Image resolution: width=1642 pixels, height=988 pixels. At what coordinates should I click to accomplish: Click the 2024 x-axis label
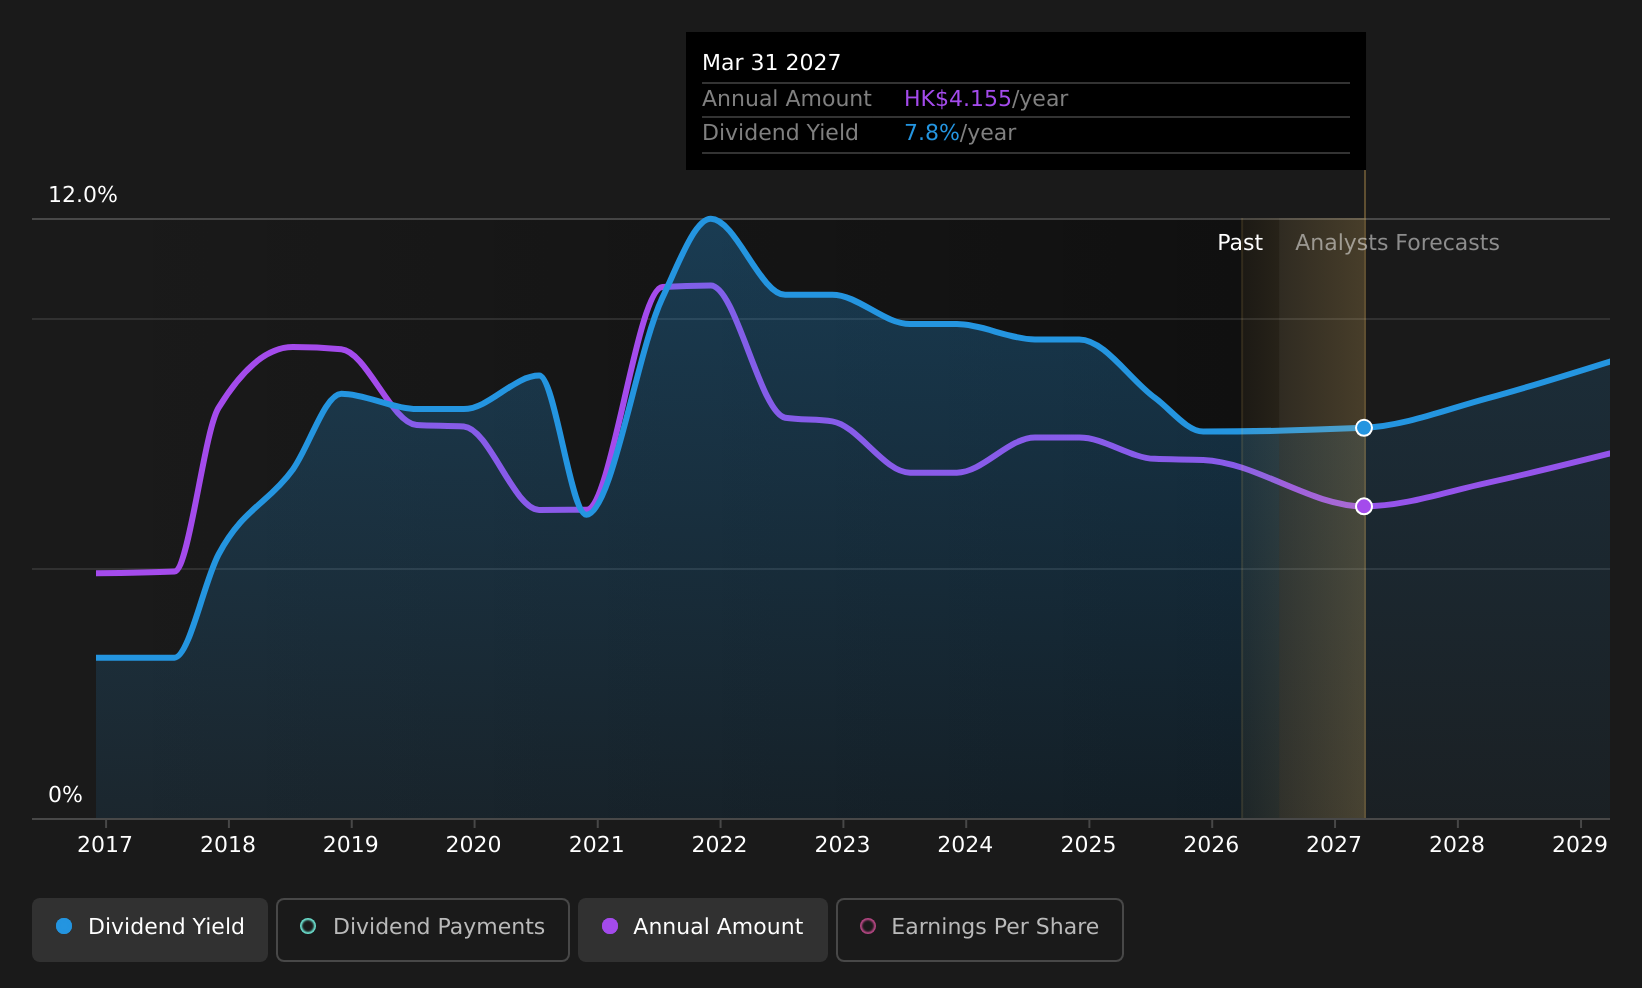[x=965, y=845]
